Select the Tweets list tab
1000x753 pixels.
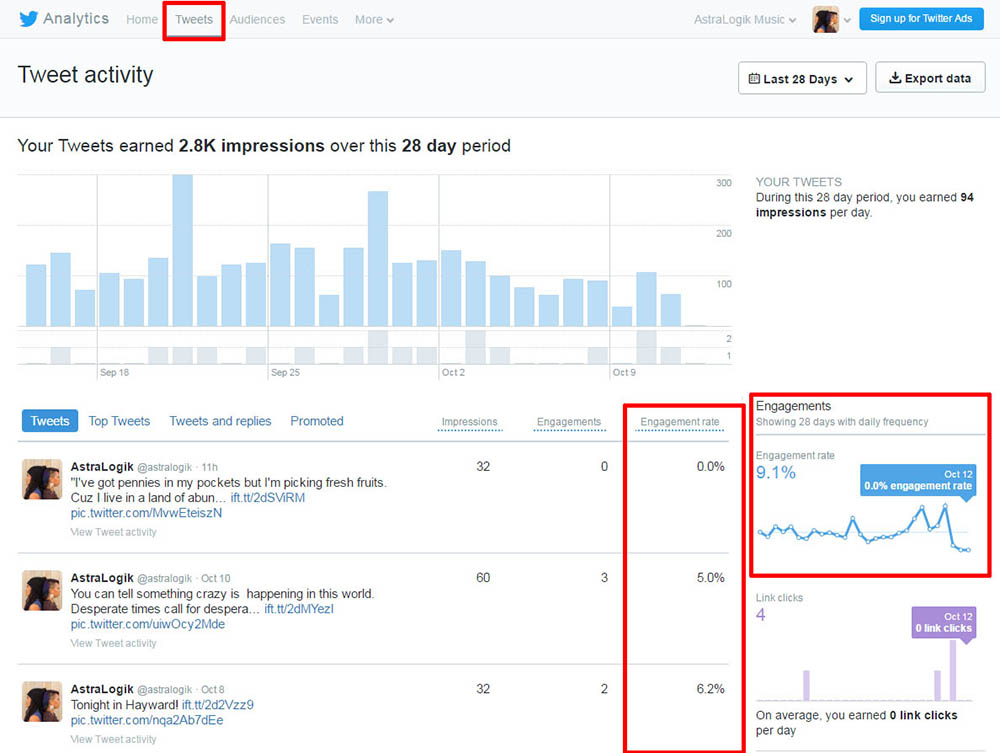[50, 421]
